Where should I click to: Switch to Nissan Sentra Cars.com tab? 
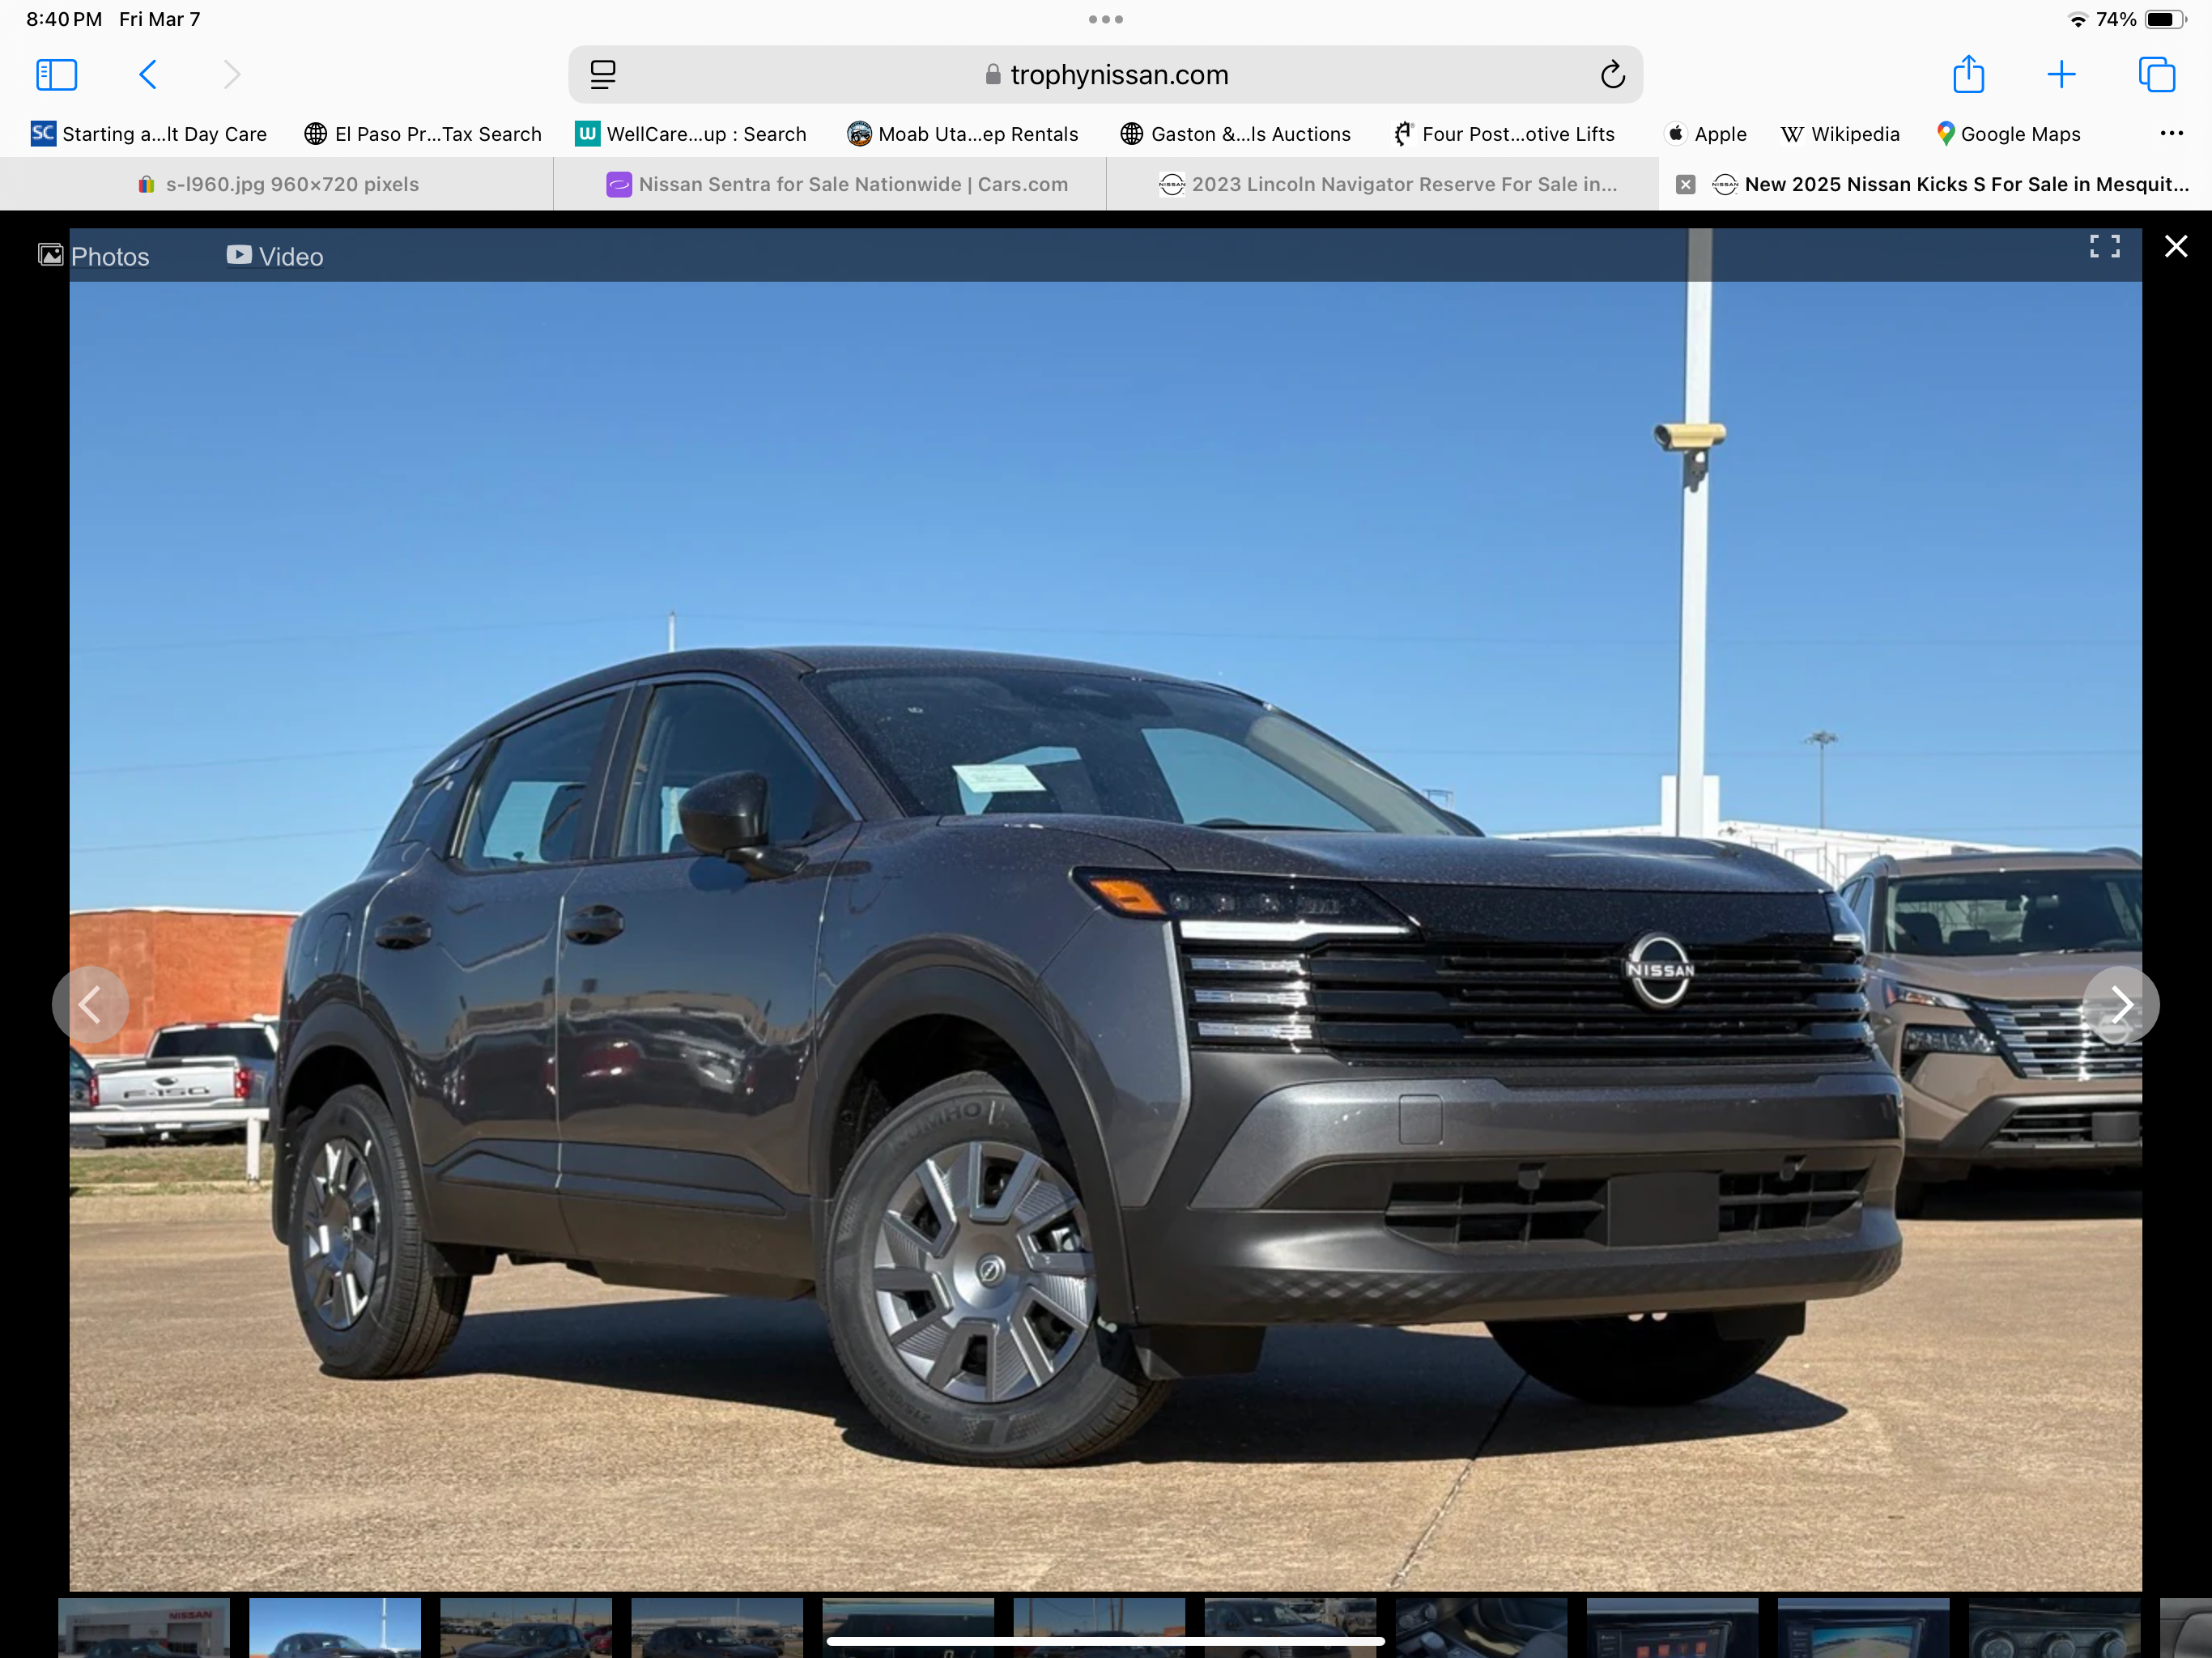click(830, 184)
